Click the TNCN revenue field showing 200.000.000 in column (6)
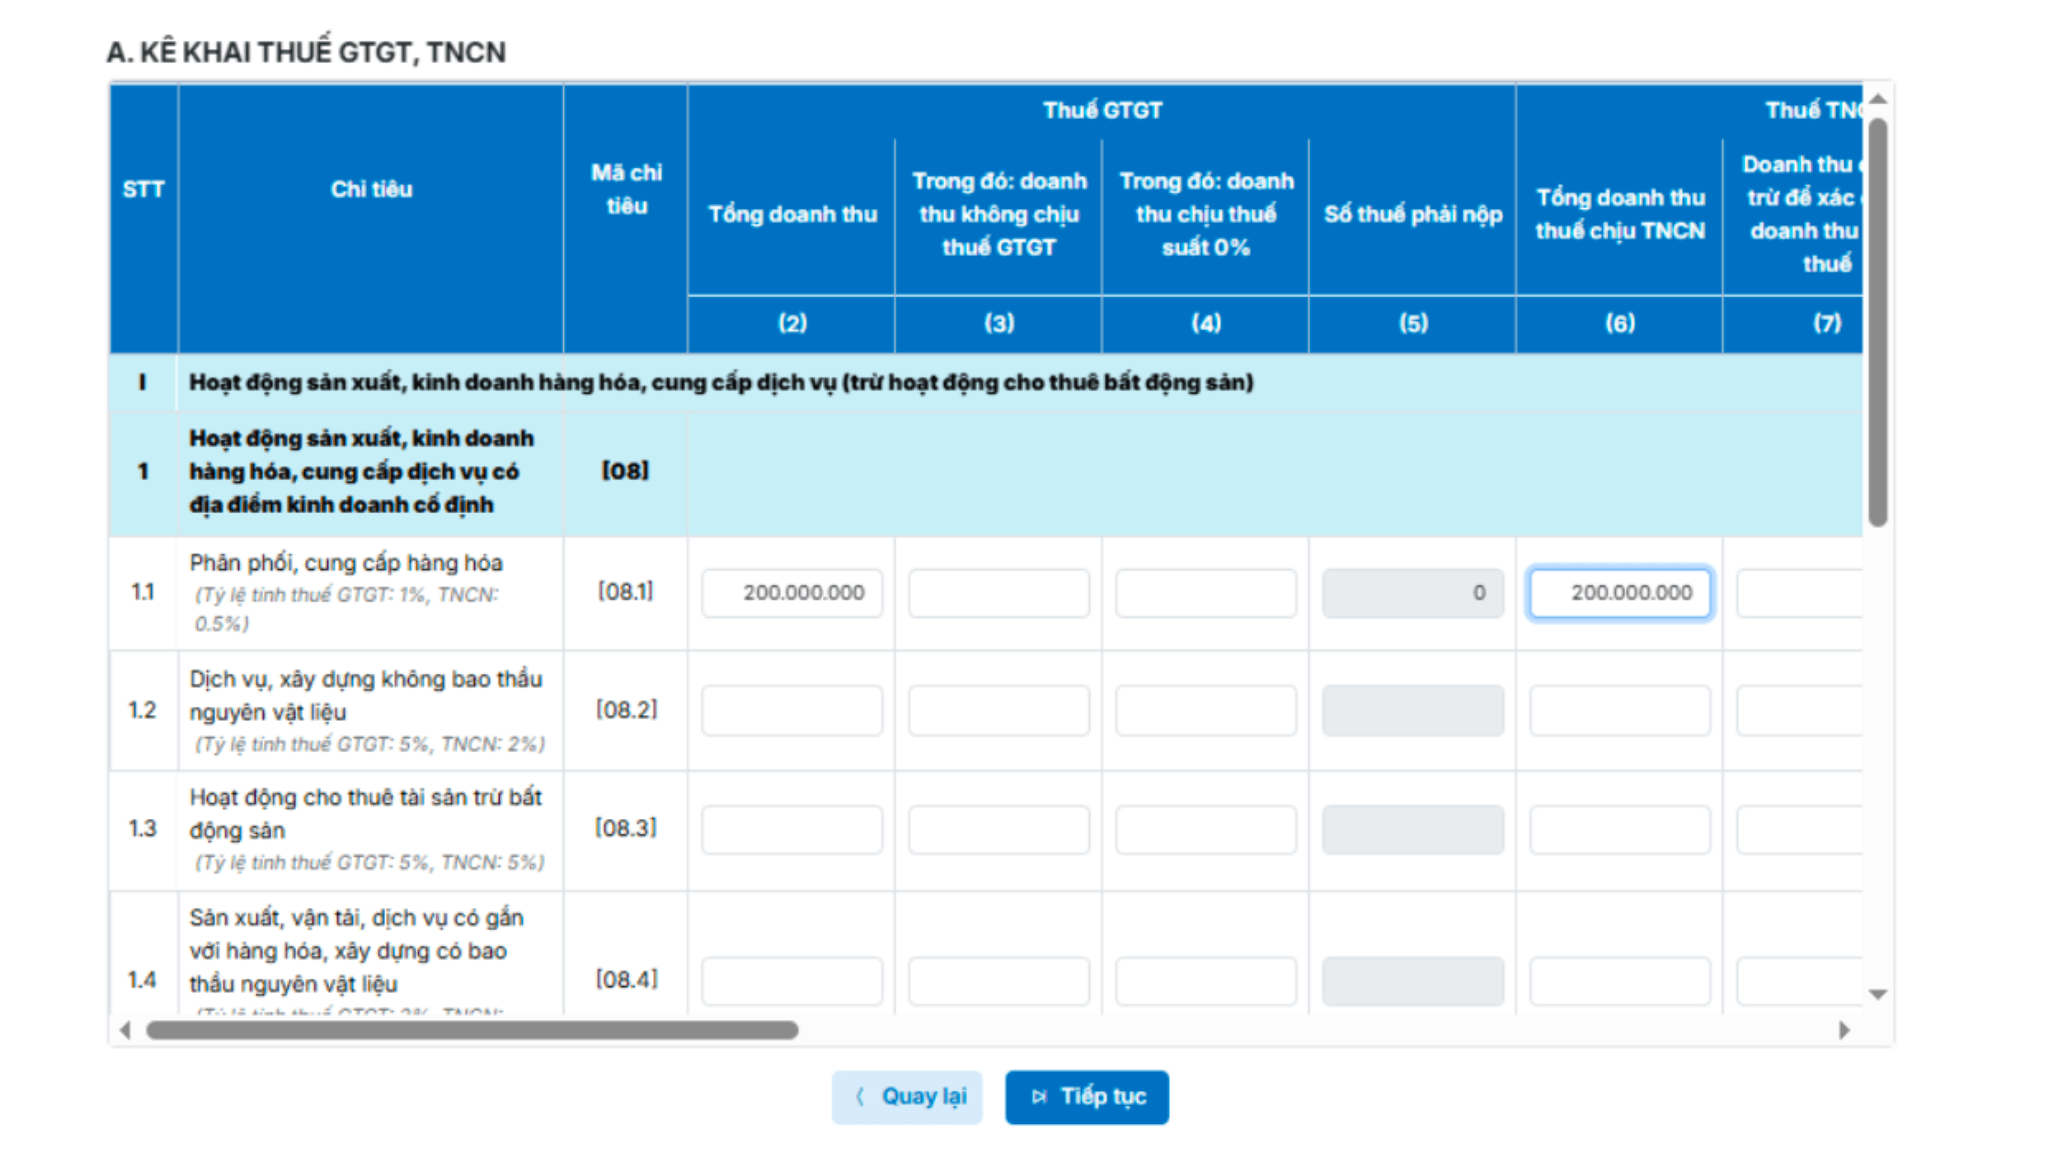2048x1154 pixels. [1620, 593]
